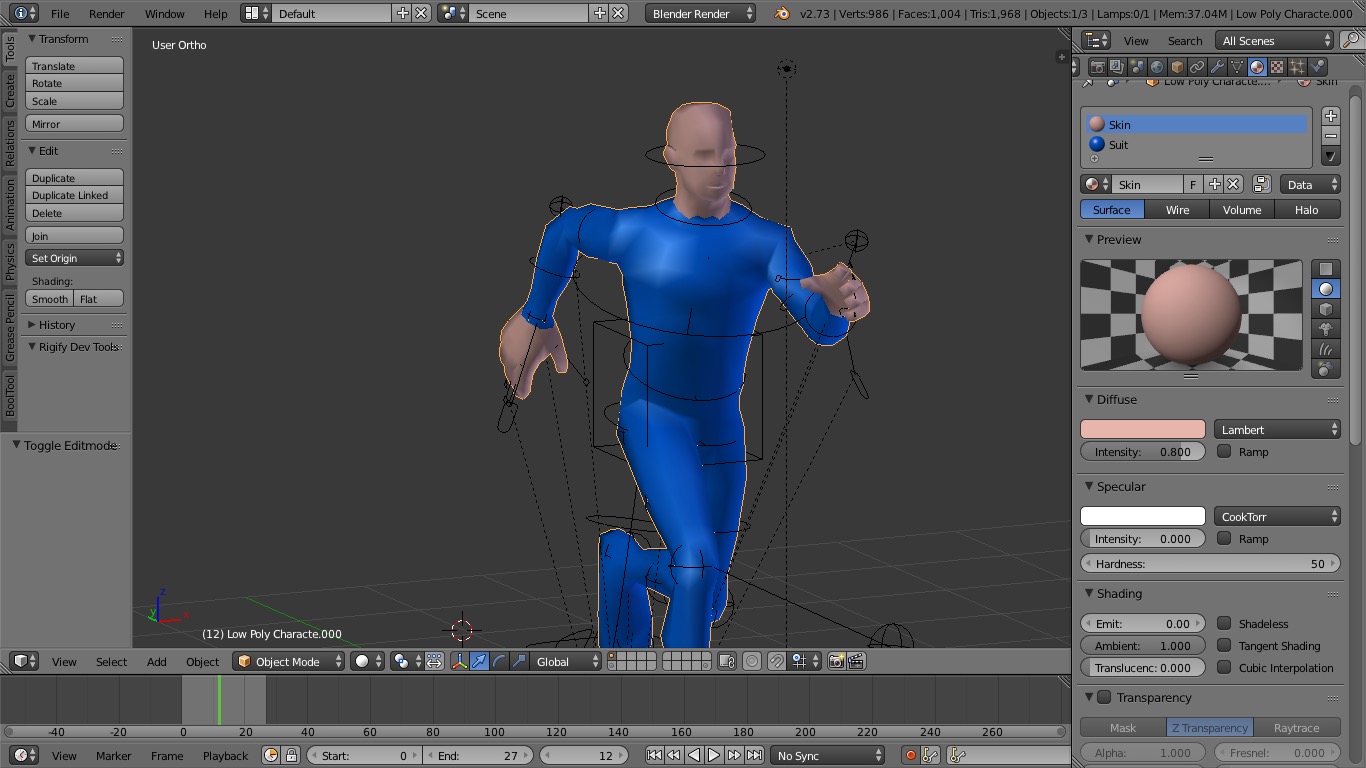Open the Set Origin dropdown
This screenshot has width=1366, height=768.
[x=74, y=258]
